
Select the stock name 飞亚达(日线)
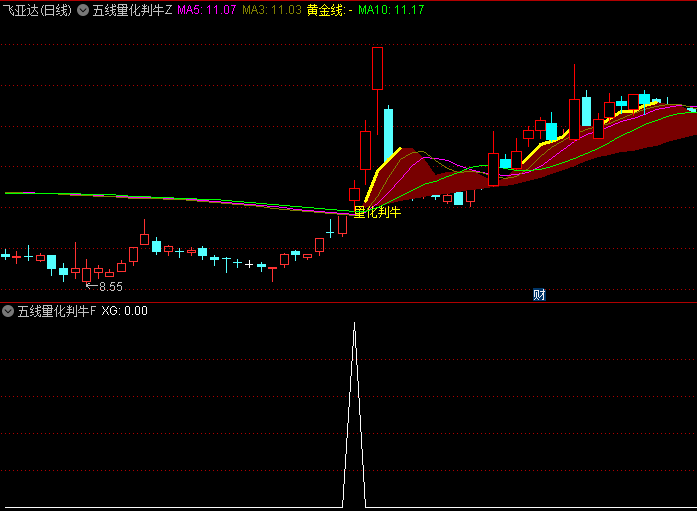[38, 10]
